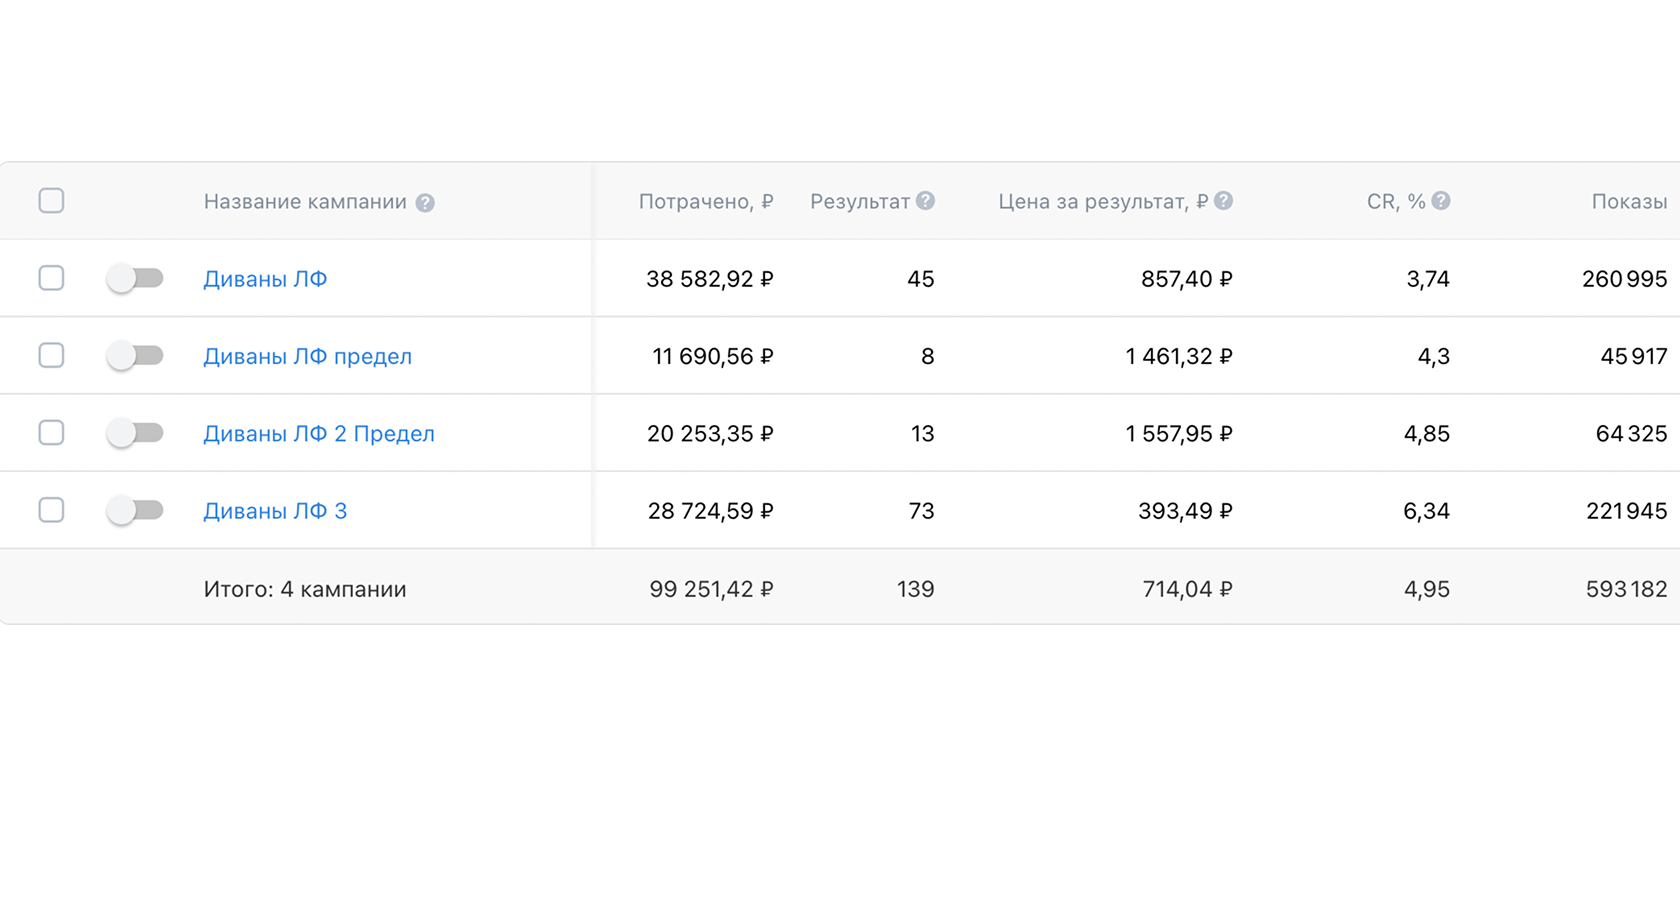This screenshot has height=900, width=1680.
Task: Activate the Диваны ЛФ 3 toggle
Action: [x=135, y=510]
